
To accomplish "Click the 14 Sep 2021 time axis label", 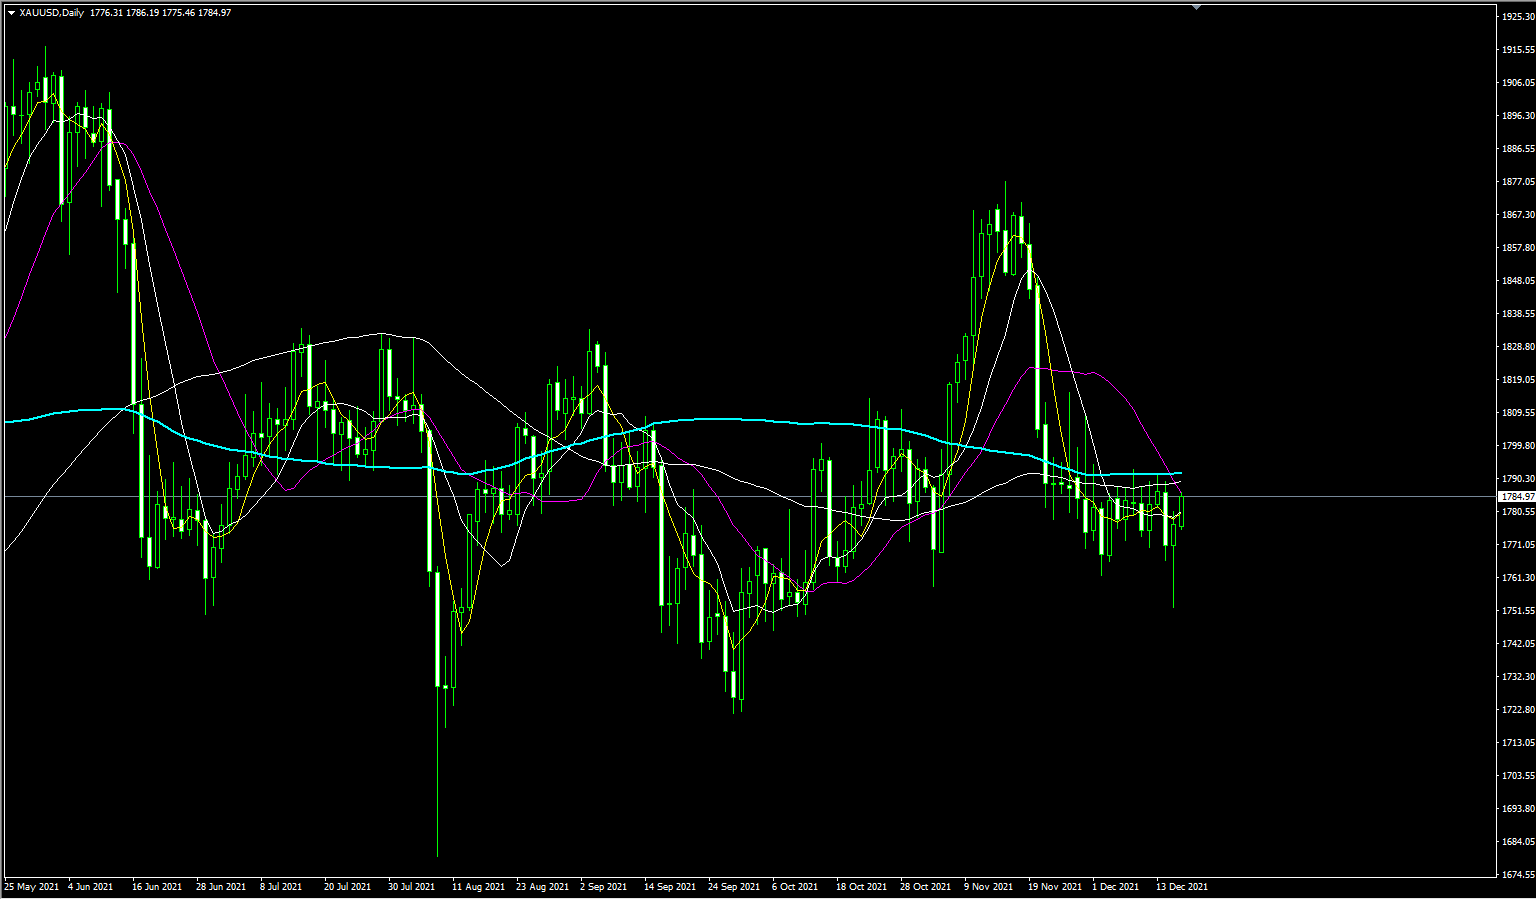I will pos(670,887).
